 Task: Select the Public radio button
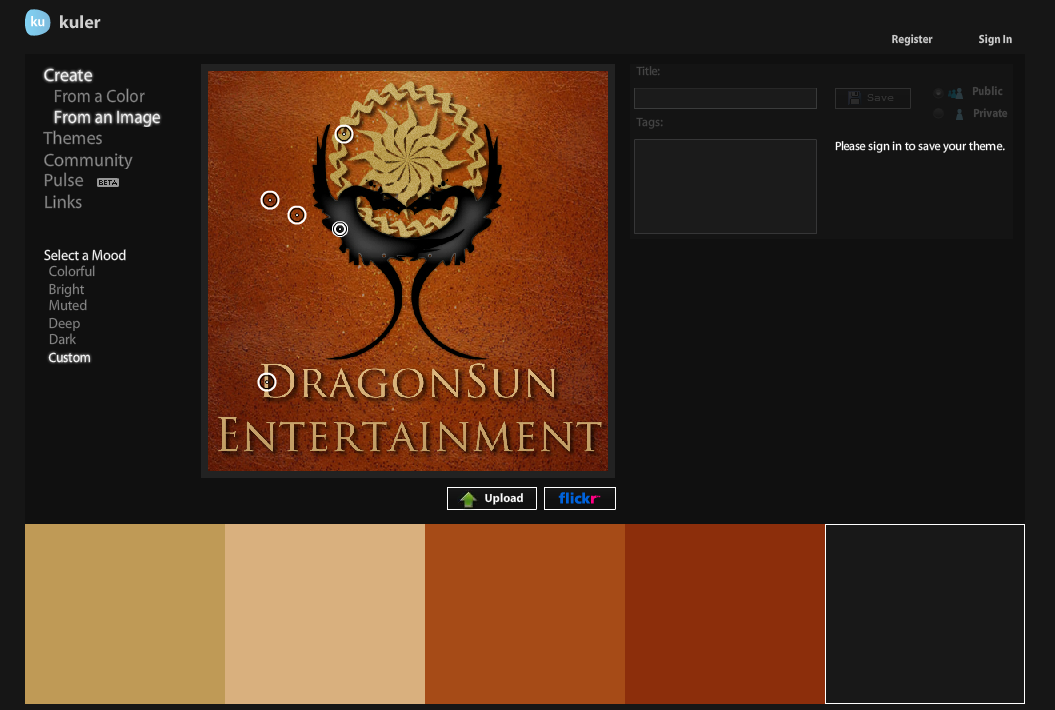[x=938, y=92]
